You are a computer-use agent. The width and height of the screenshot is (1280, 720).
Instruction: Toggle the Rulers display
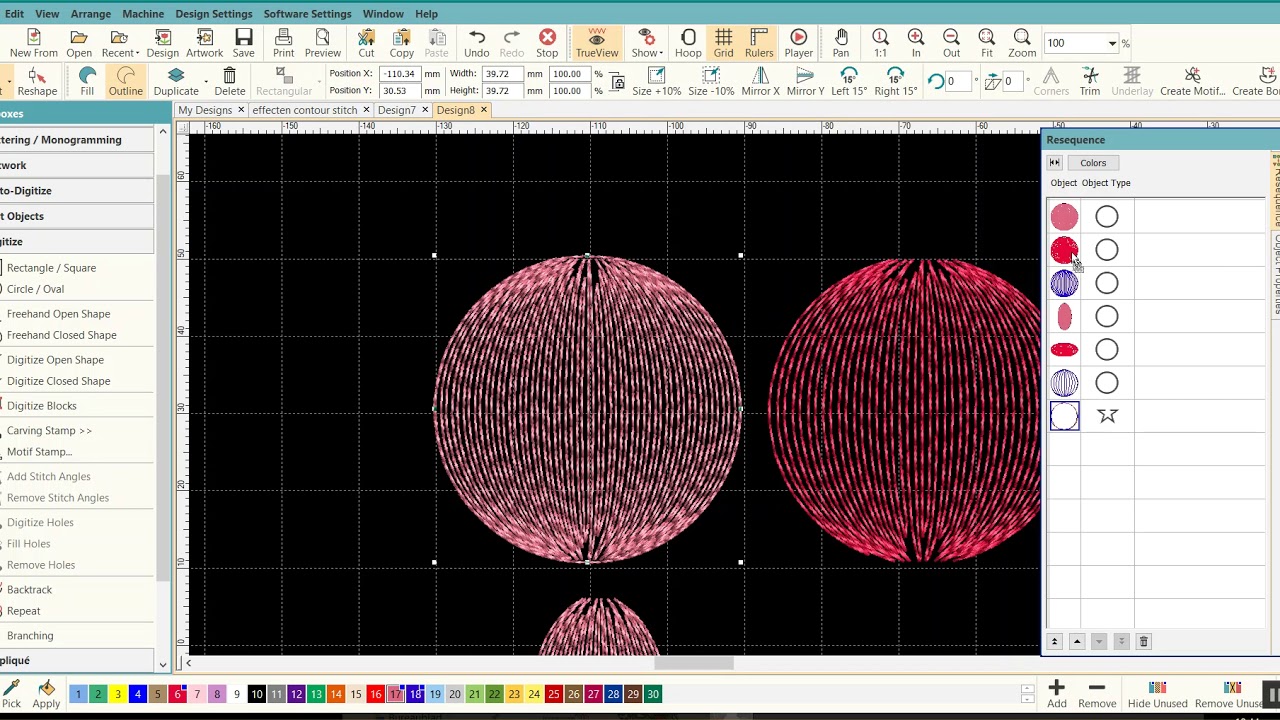point(759,43)
